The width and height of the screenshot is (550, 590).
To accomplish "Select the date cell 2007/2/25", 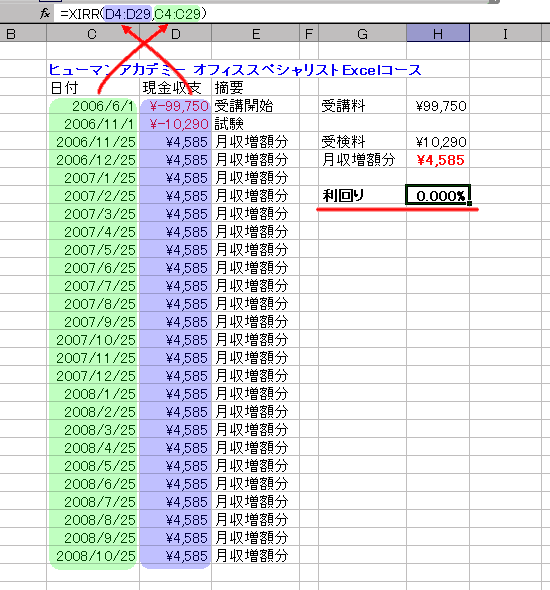I will [93, 196].
